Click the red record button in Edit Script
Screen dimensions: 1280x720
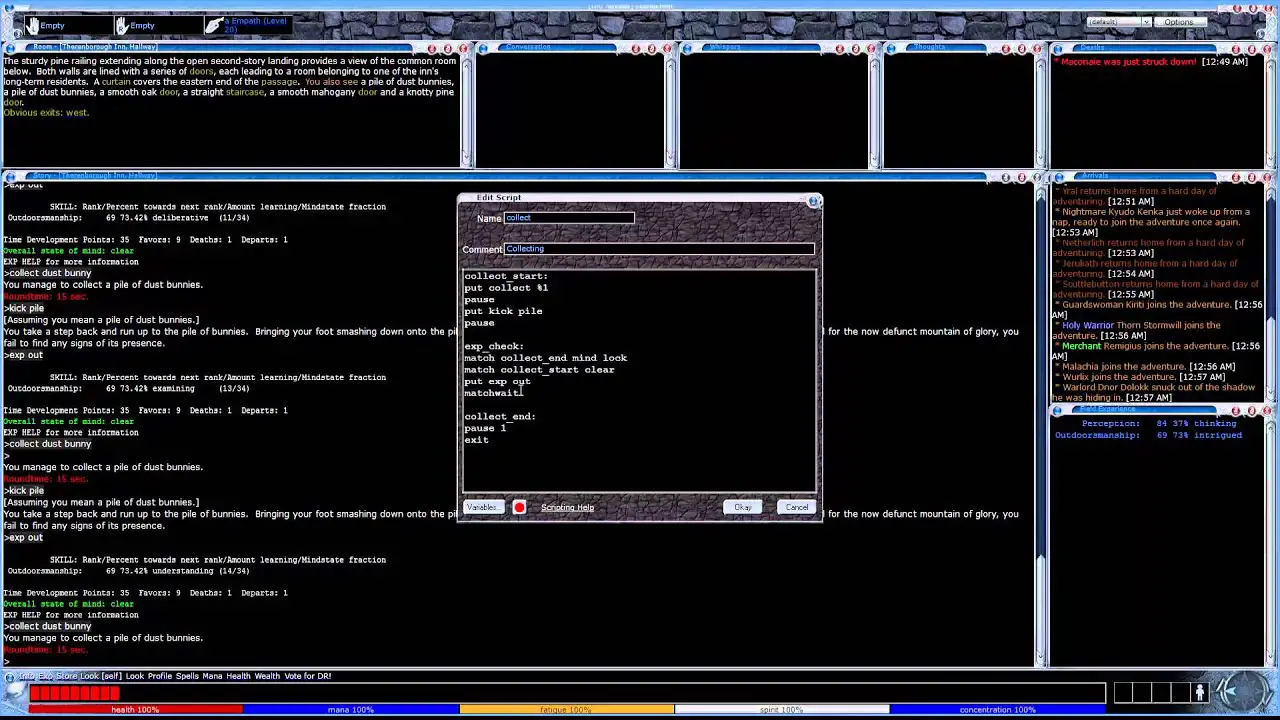519,507
